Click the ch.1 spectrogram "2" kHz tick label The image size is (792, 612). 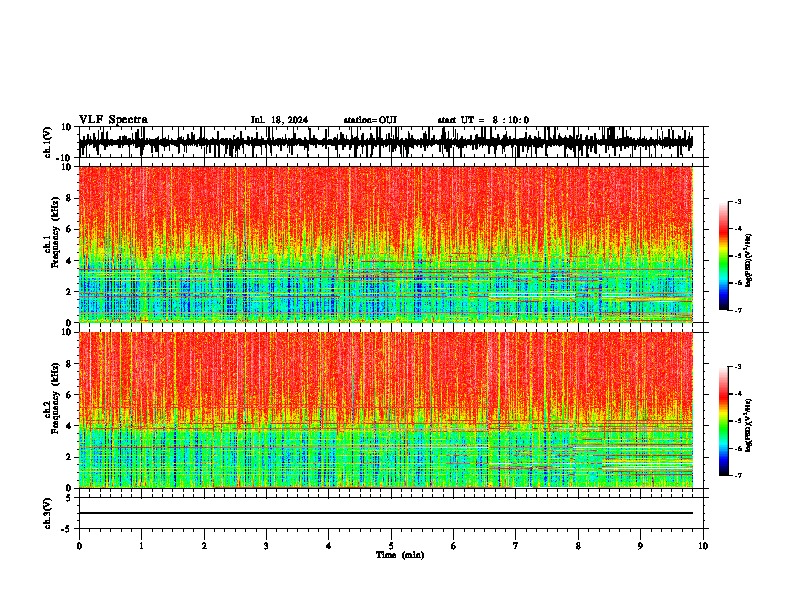[69, 291]
